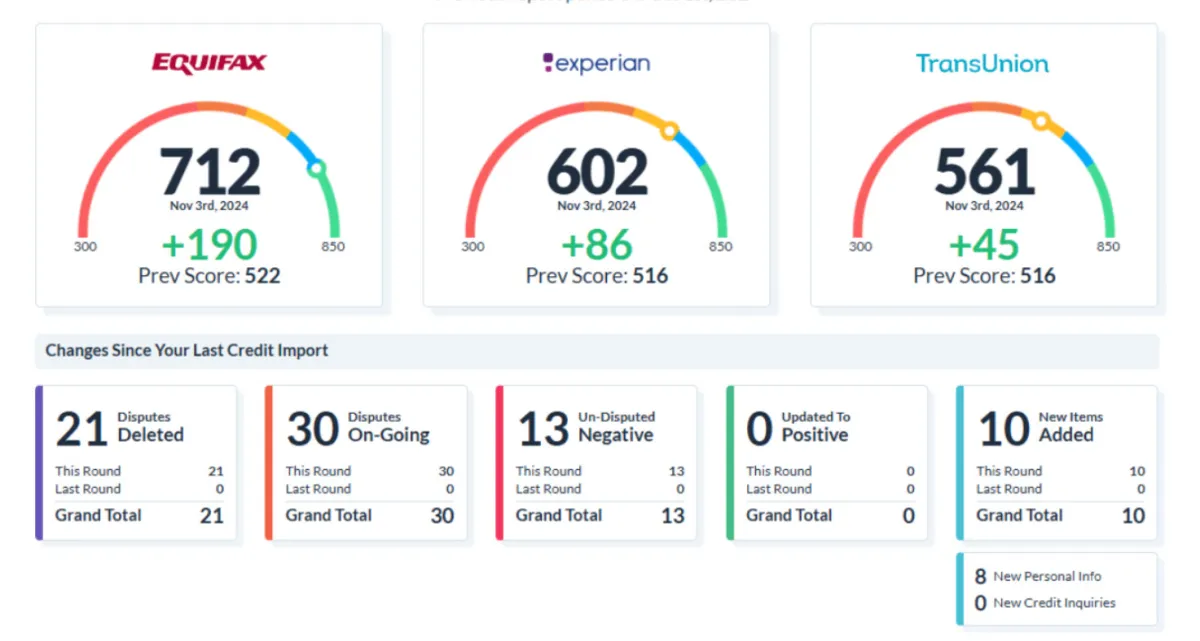Click the 850 maximum label on Experian gauge
The width and height of the screenshot is (1200, 641).
(x=720, y=247)
